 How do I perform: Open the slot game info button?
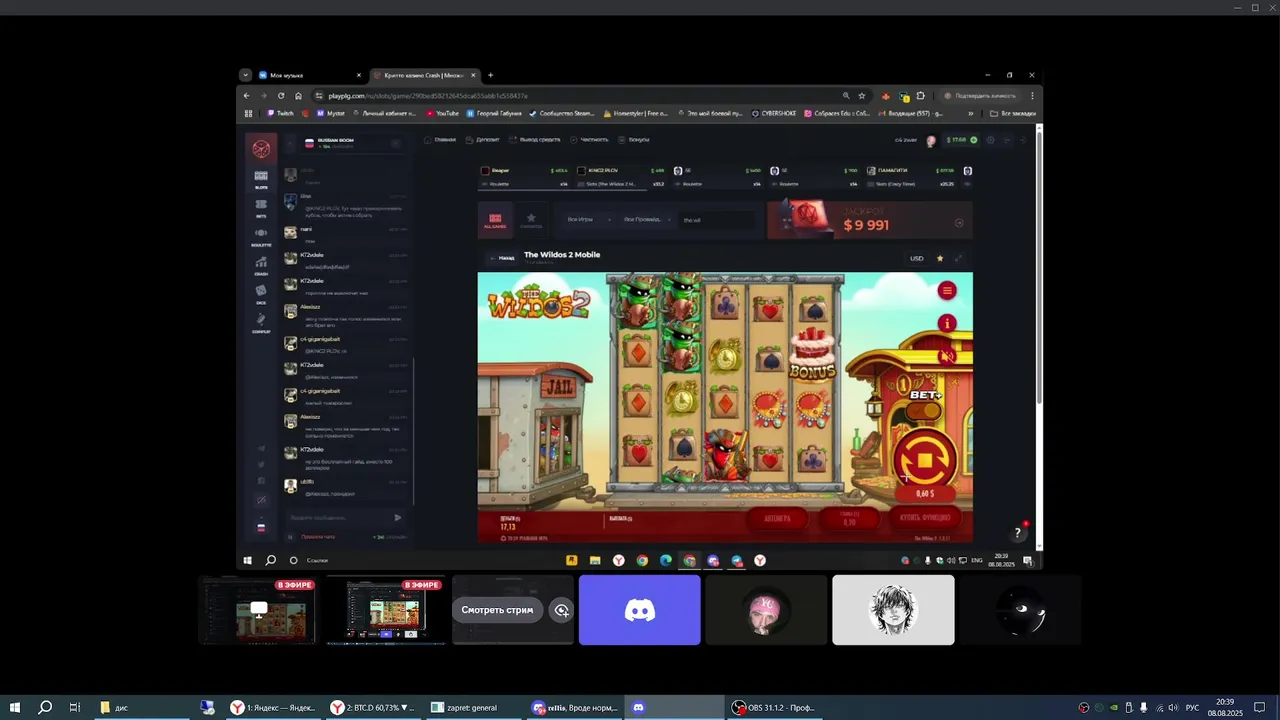pyautogui.click(x=947, y=323)
